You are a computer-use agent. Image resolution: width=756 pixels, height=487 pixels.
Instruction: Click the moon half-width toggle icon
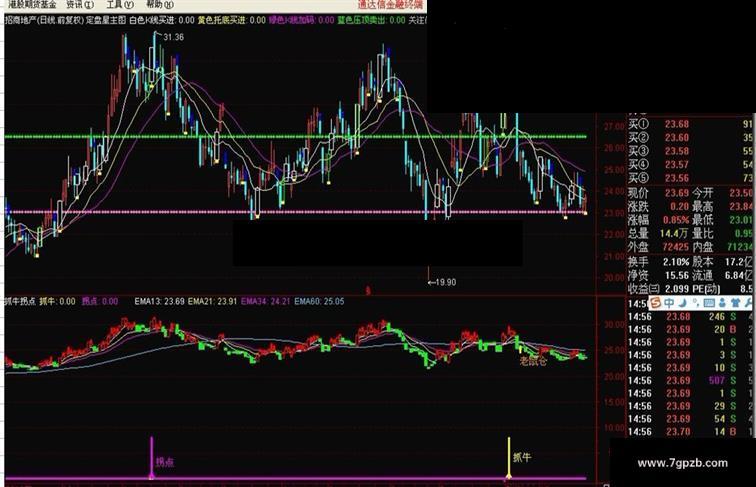(x=682, y=303)
